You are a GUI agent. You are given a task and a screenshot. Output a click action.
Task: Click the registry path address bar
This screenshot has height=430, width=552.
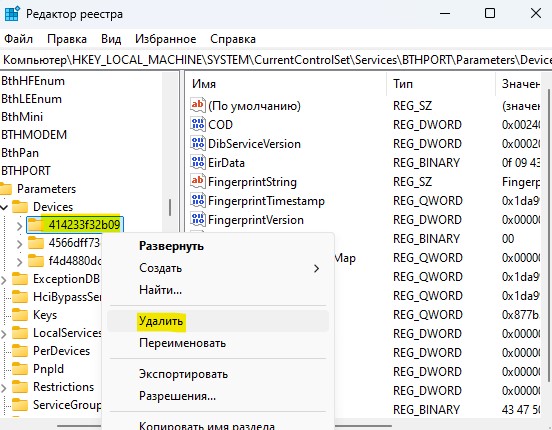pos(276,60)
